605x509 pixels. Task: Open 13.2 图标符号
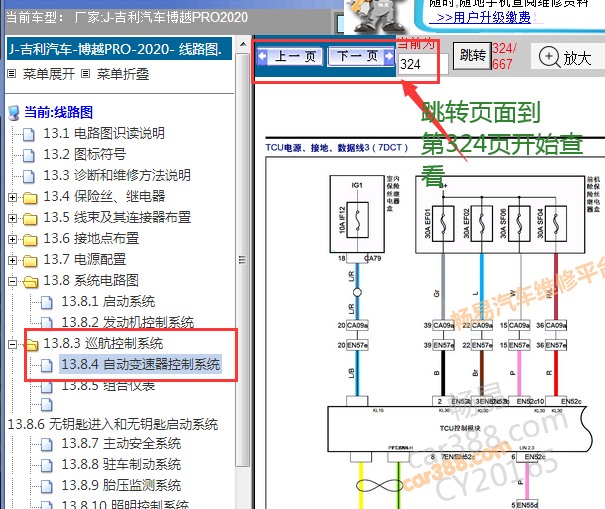[x=84, y=154]
